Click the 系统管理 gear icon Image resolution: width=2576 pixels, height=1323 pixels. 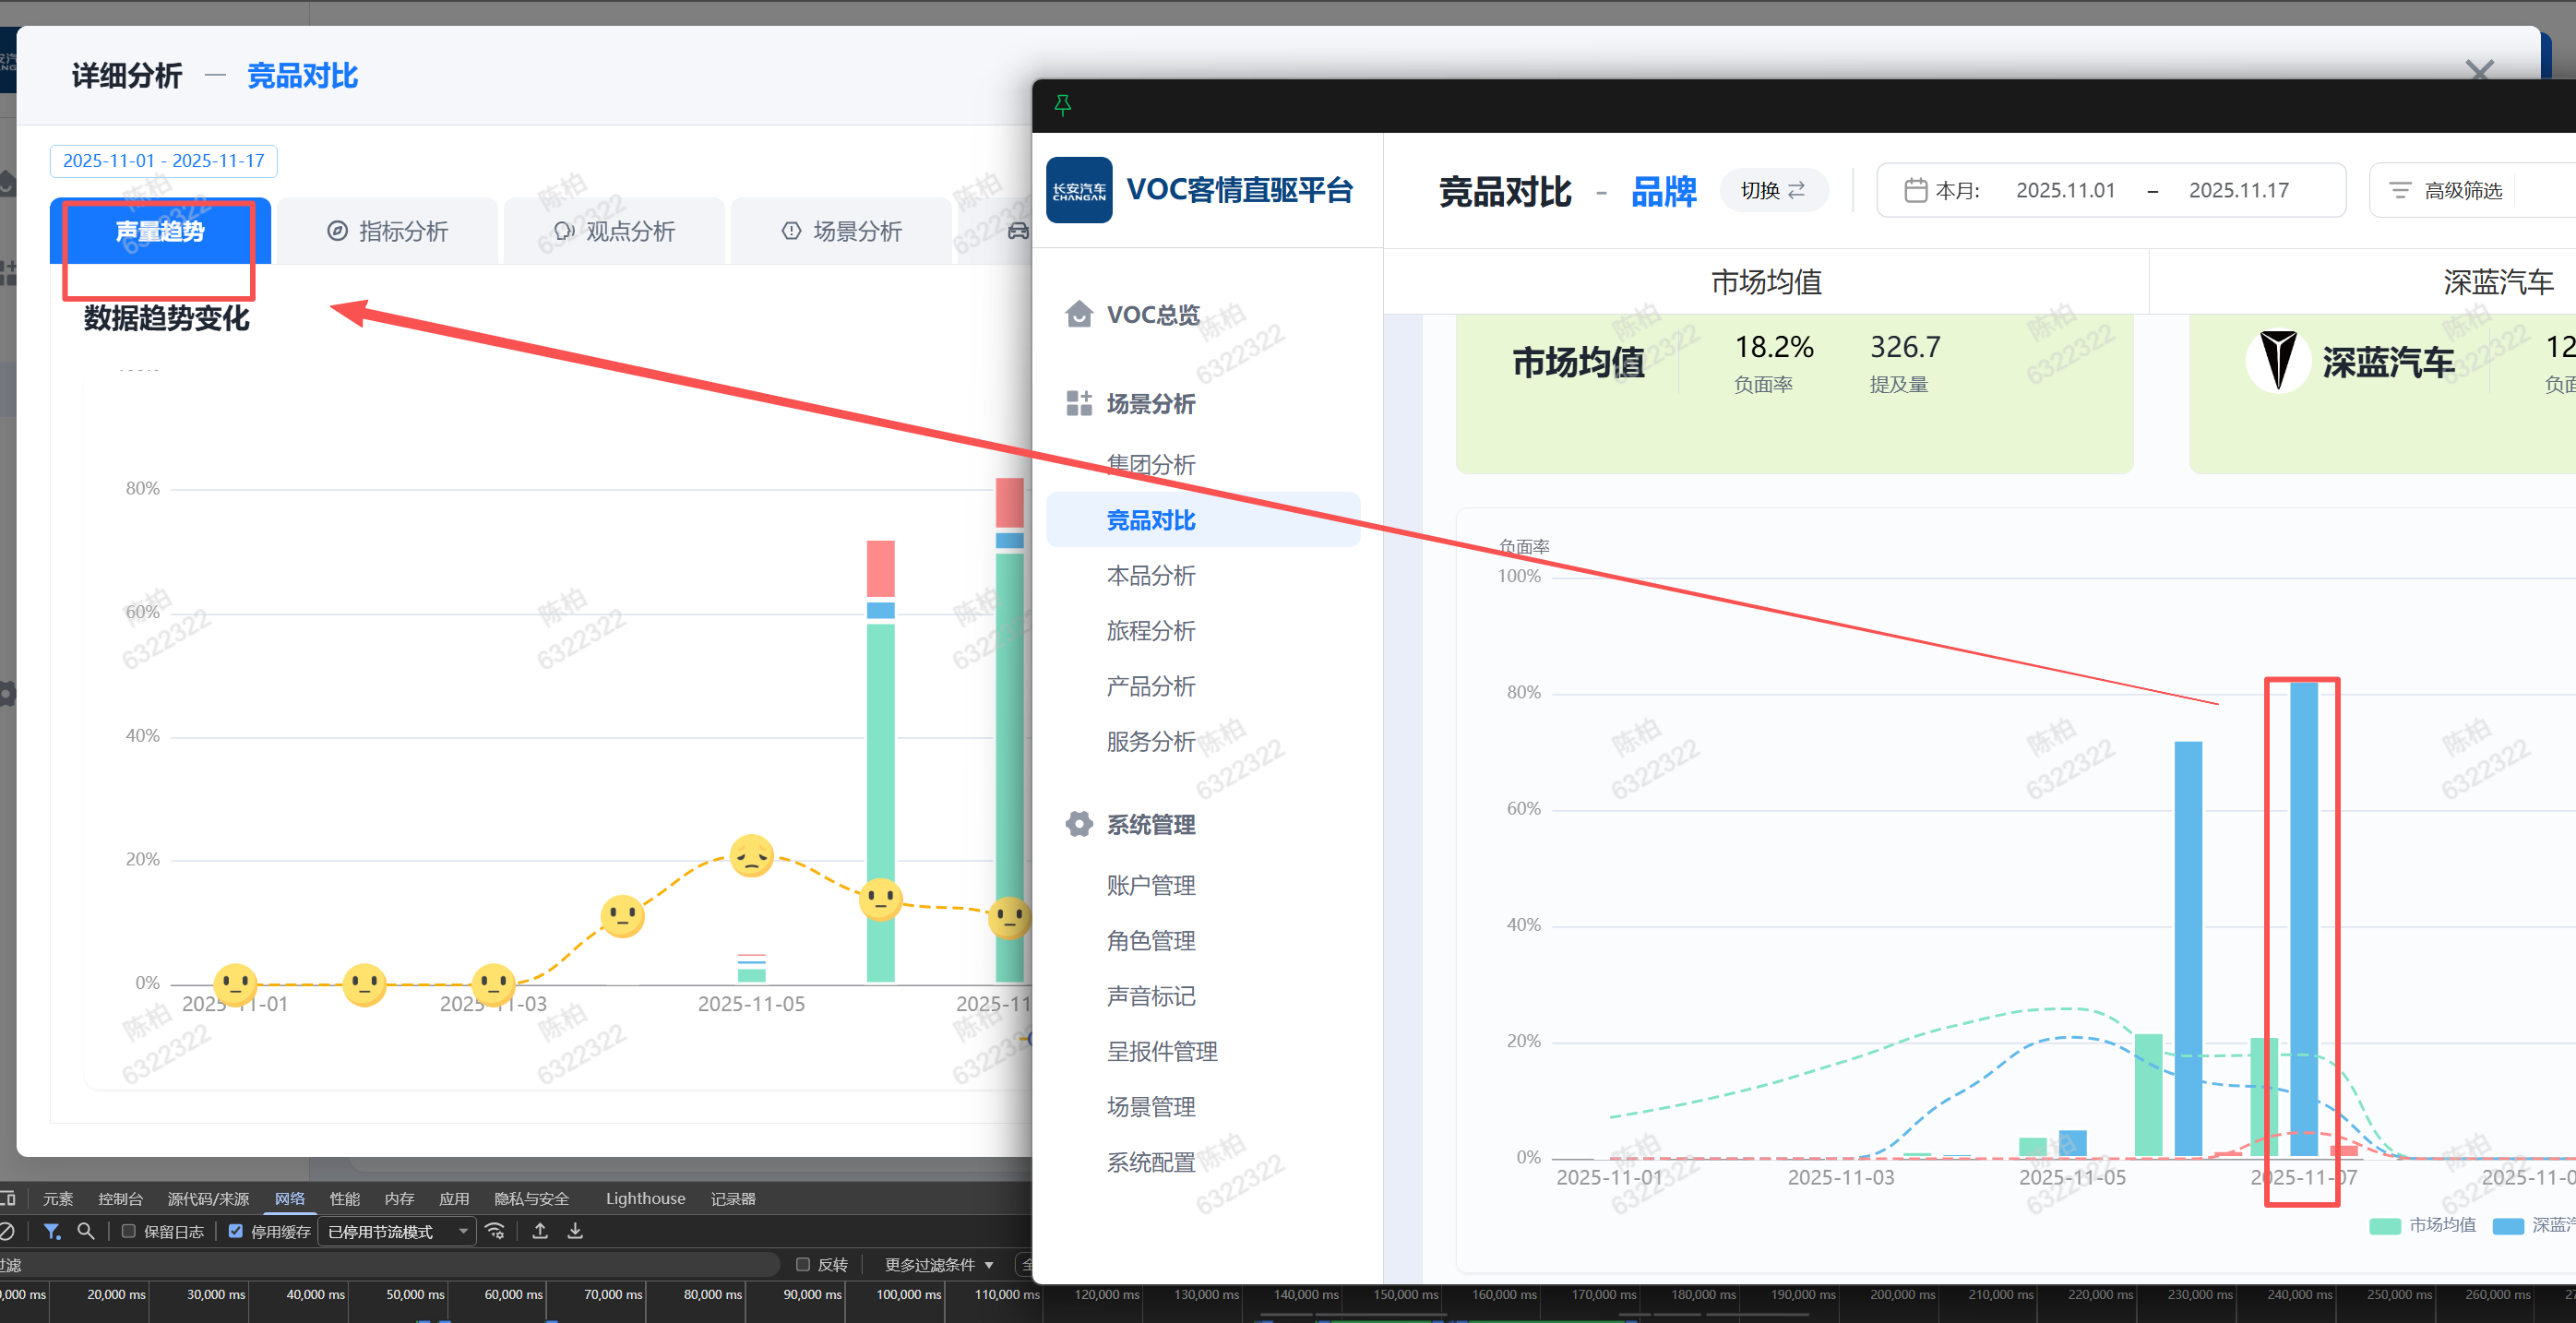1078,824
